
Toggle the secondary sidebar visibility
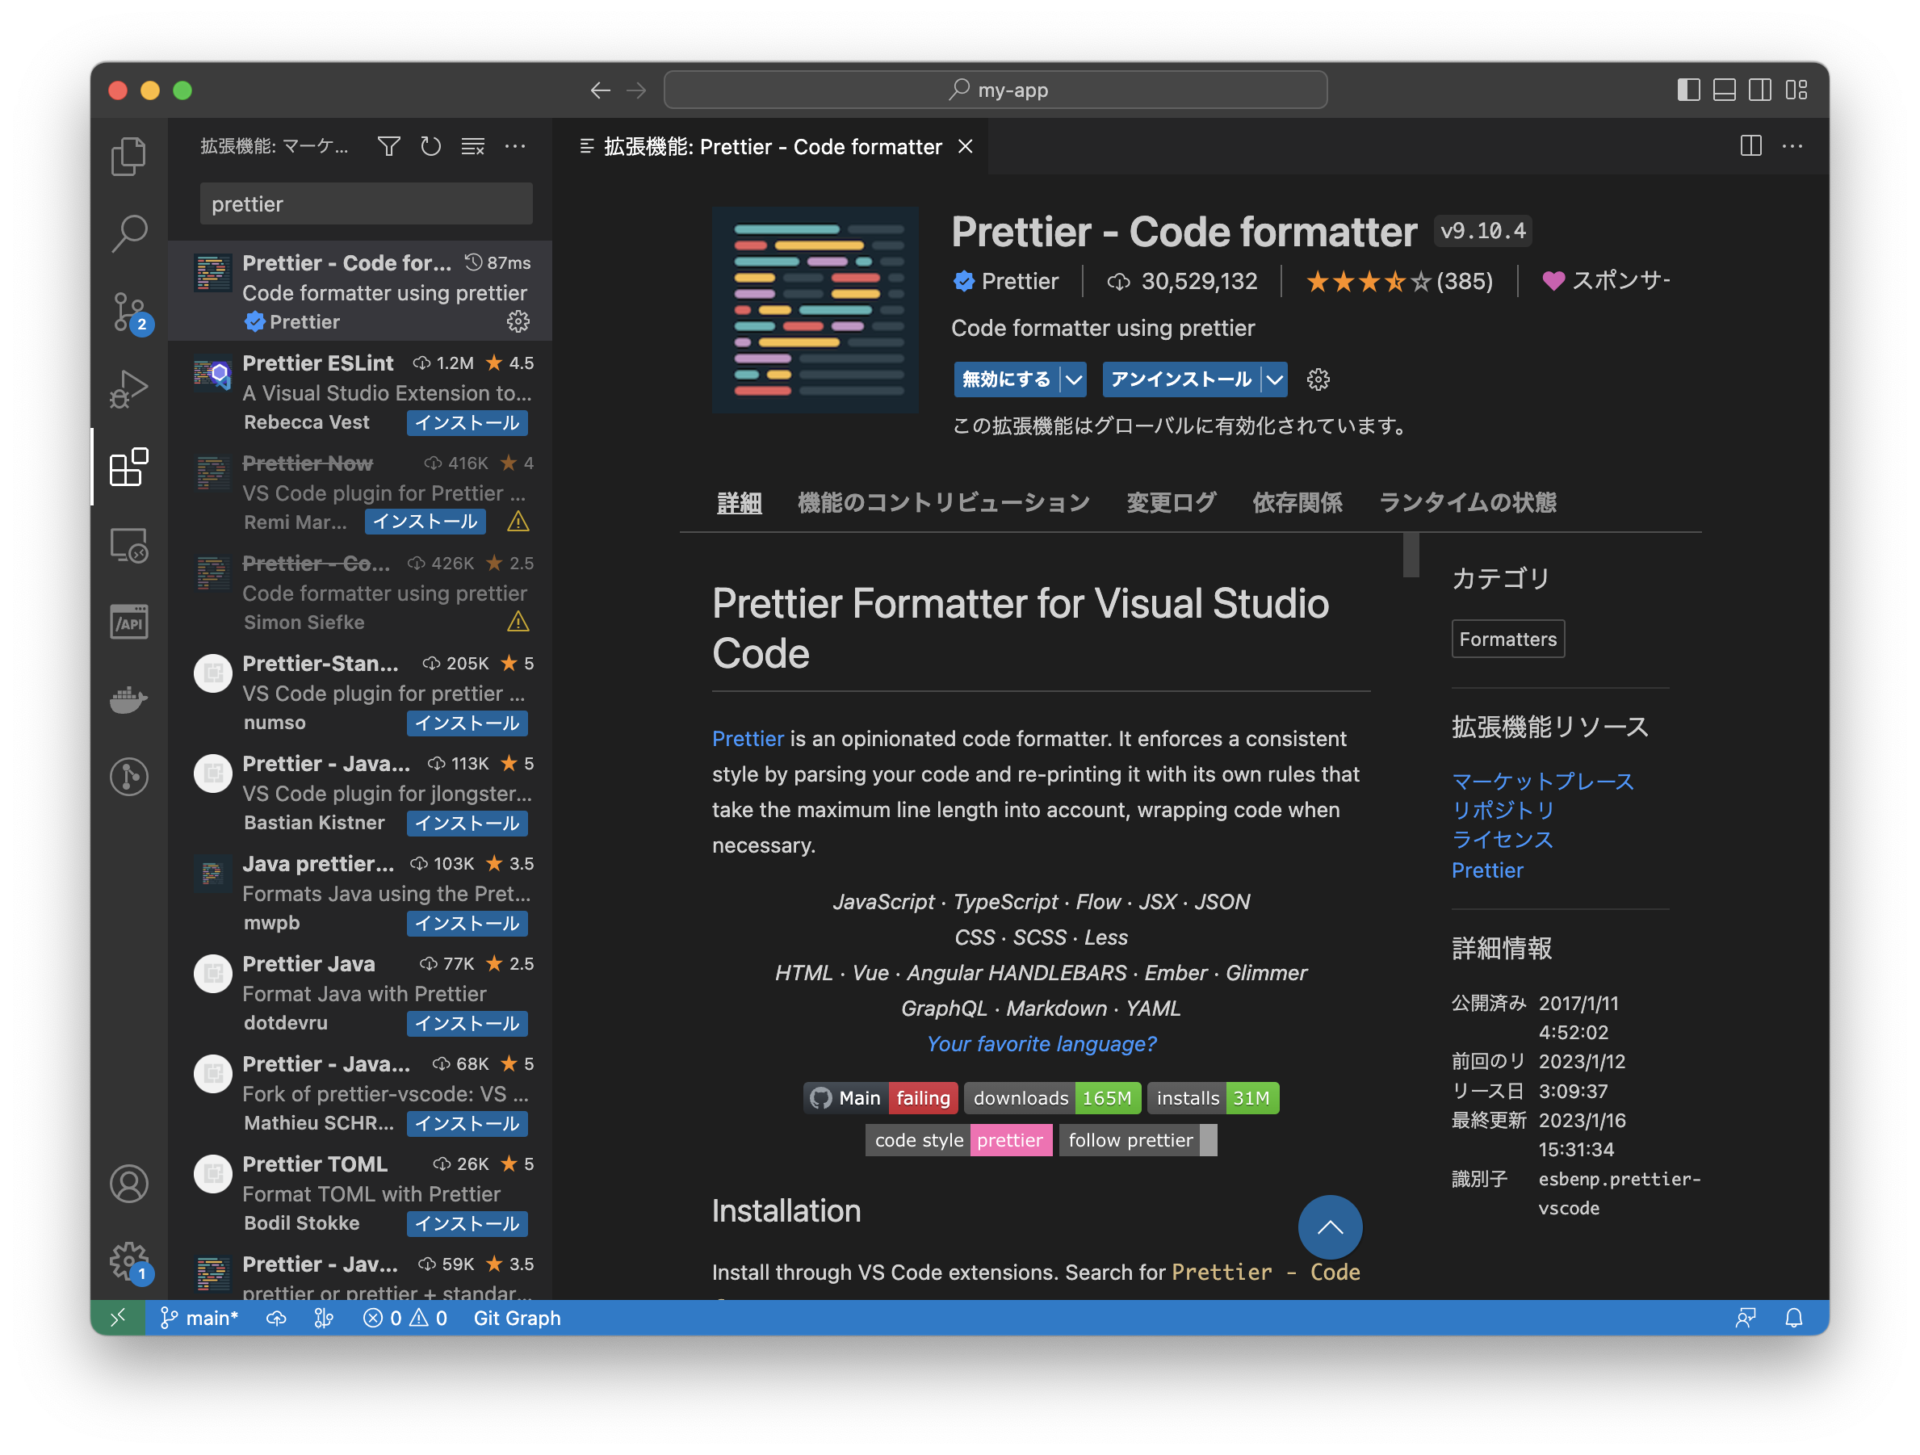click(1760, 89)
